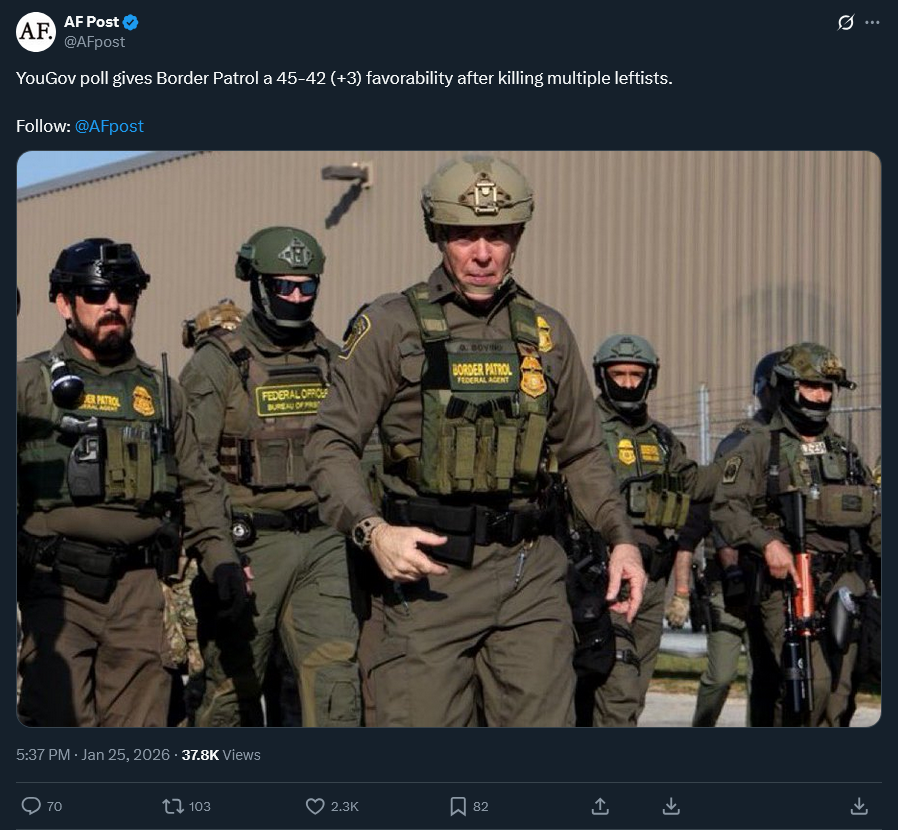Bookmark the post using the bookmark icon
Viewport: 898px width, 830px height.
pyautogui.click(x=458, y=807)
